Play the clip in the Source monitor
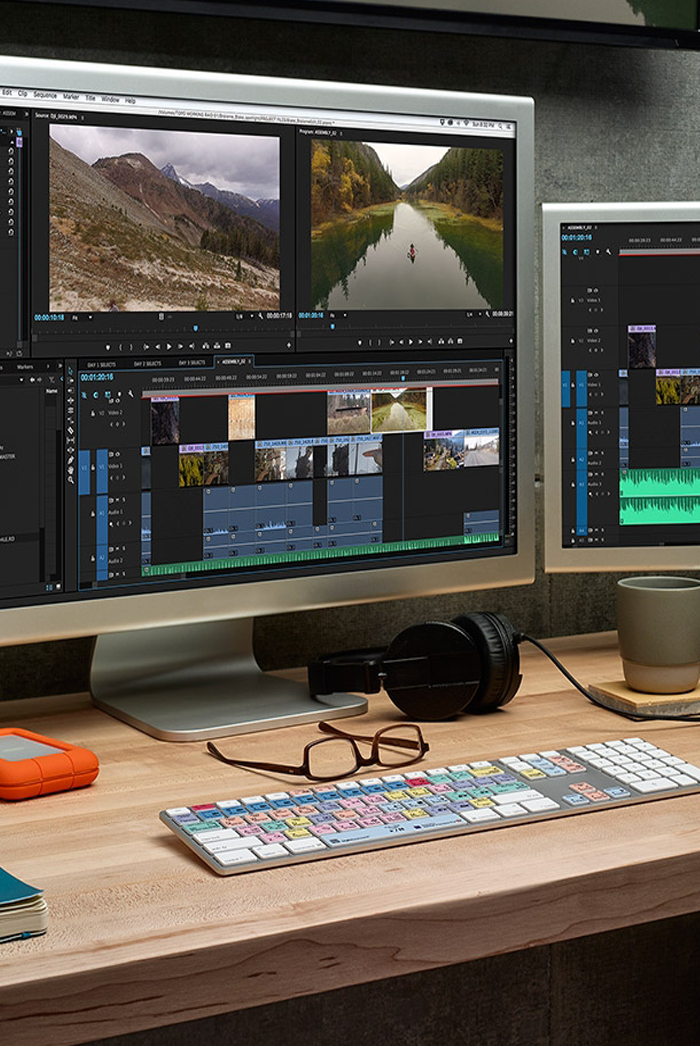 pos(169,346)
